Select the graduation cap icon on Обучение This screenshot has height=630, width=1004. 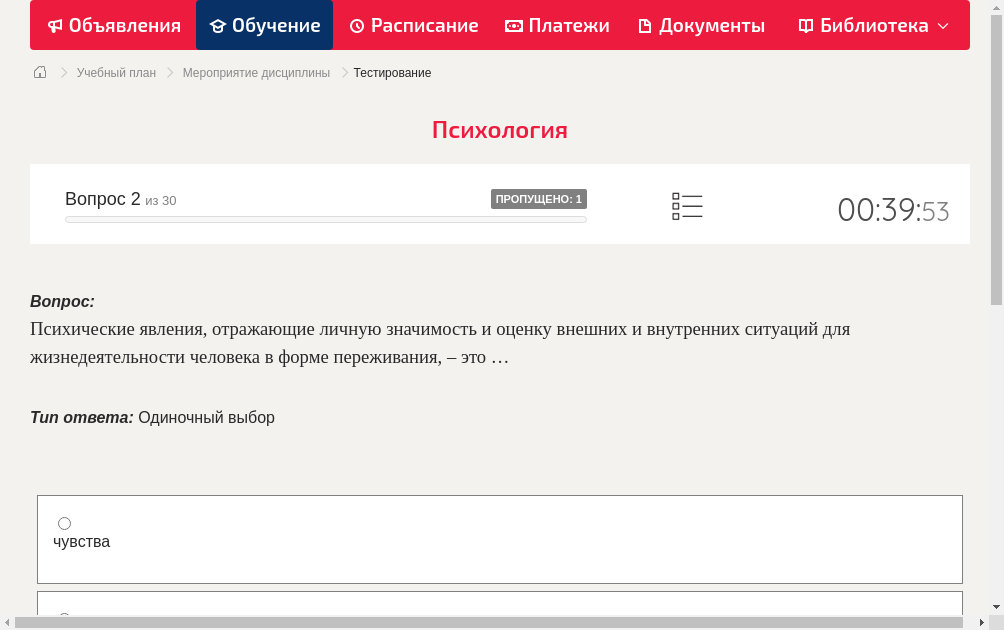pos(217,25)
